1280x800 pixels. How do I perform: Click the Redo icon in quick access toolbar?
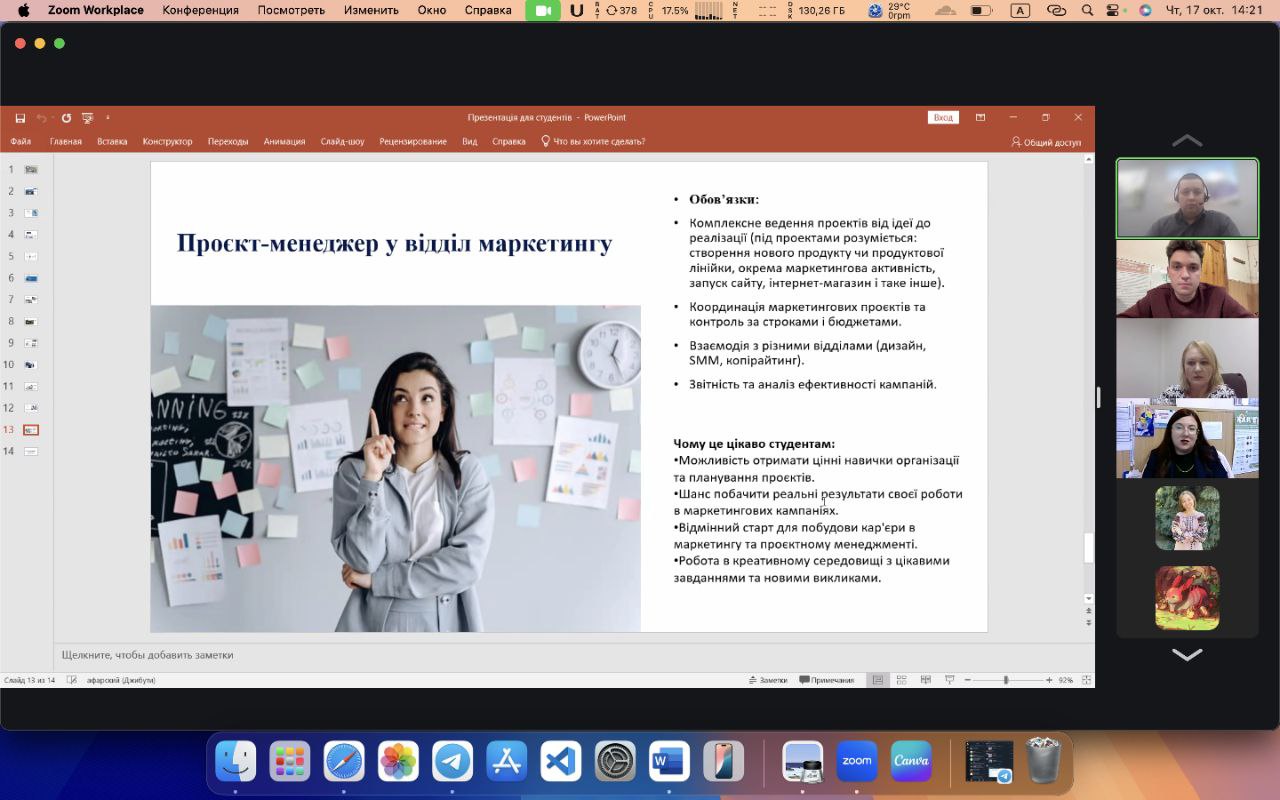[66, 118]
